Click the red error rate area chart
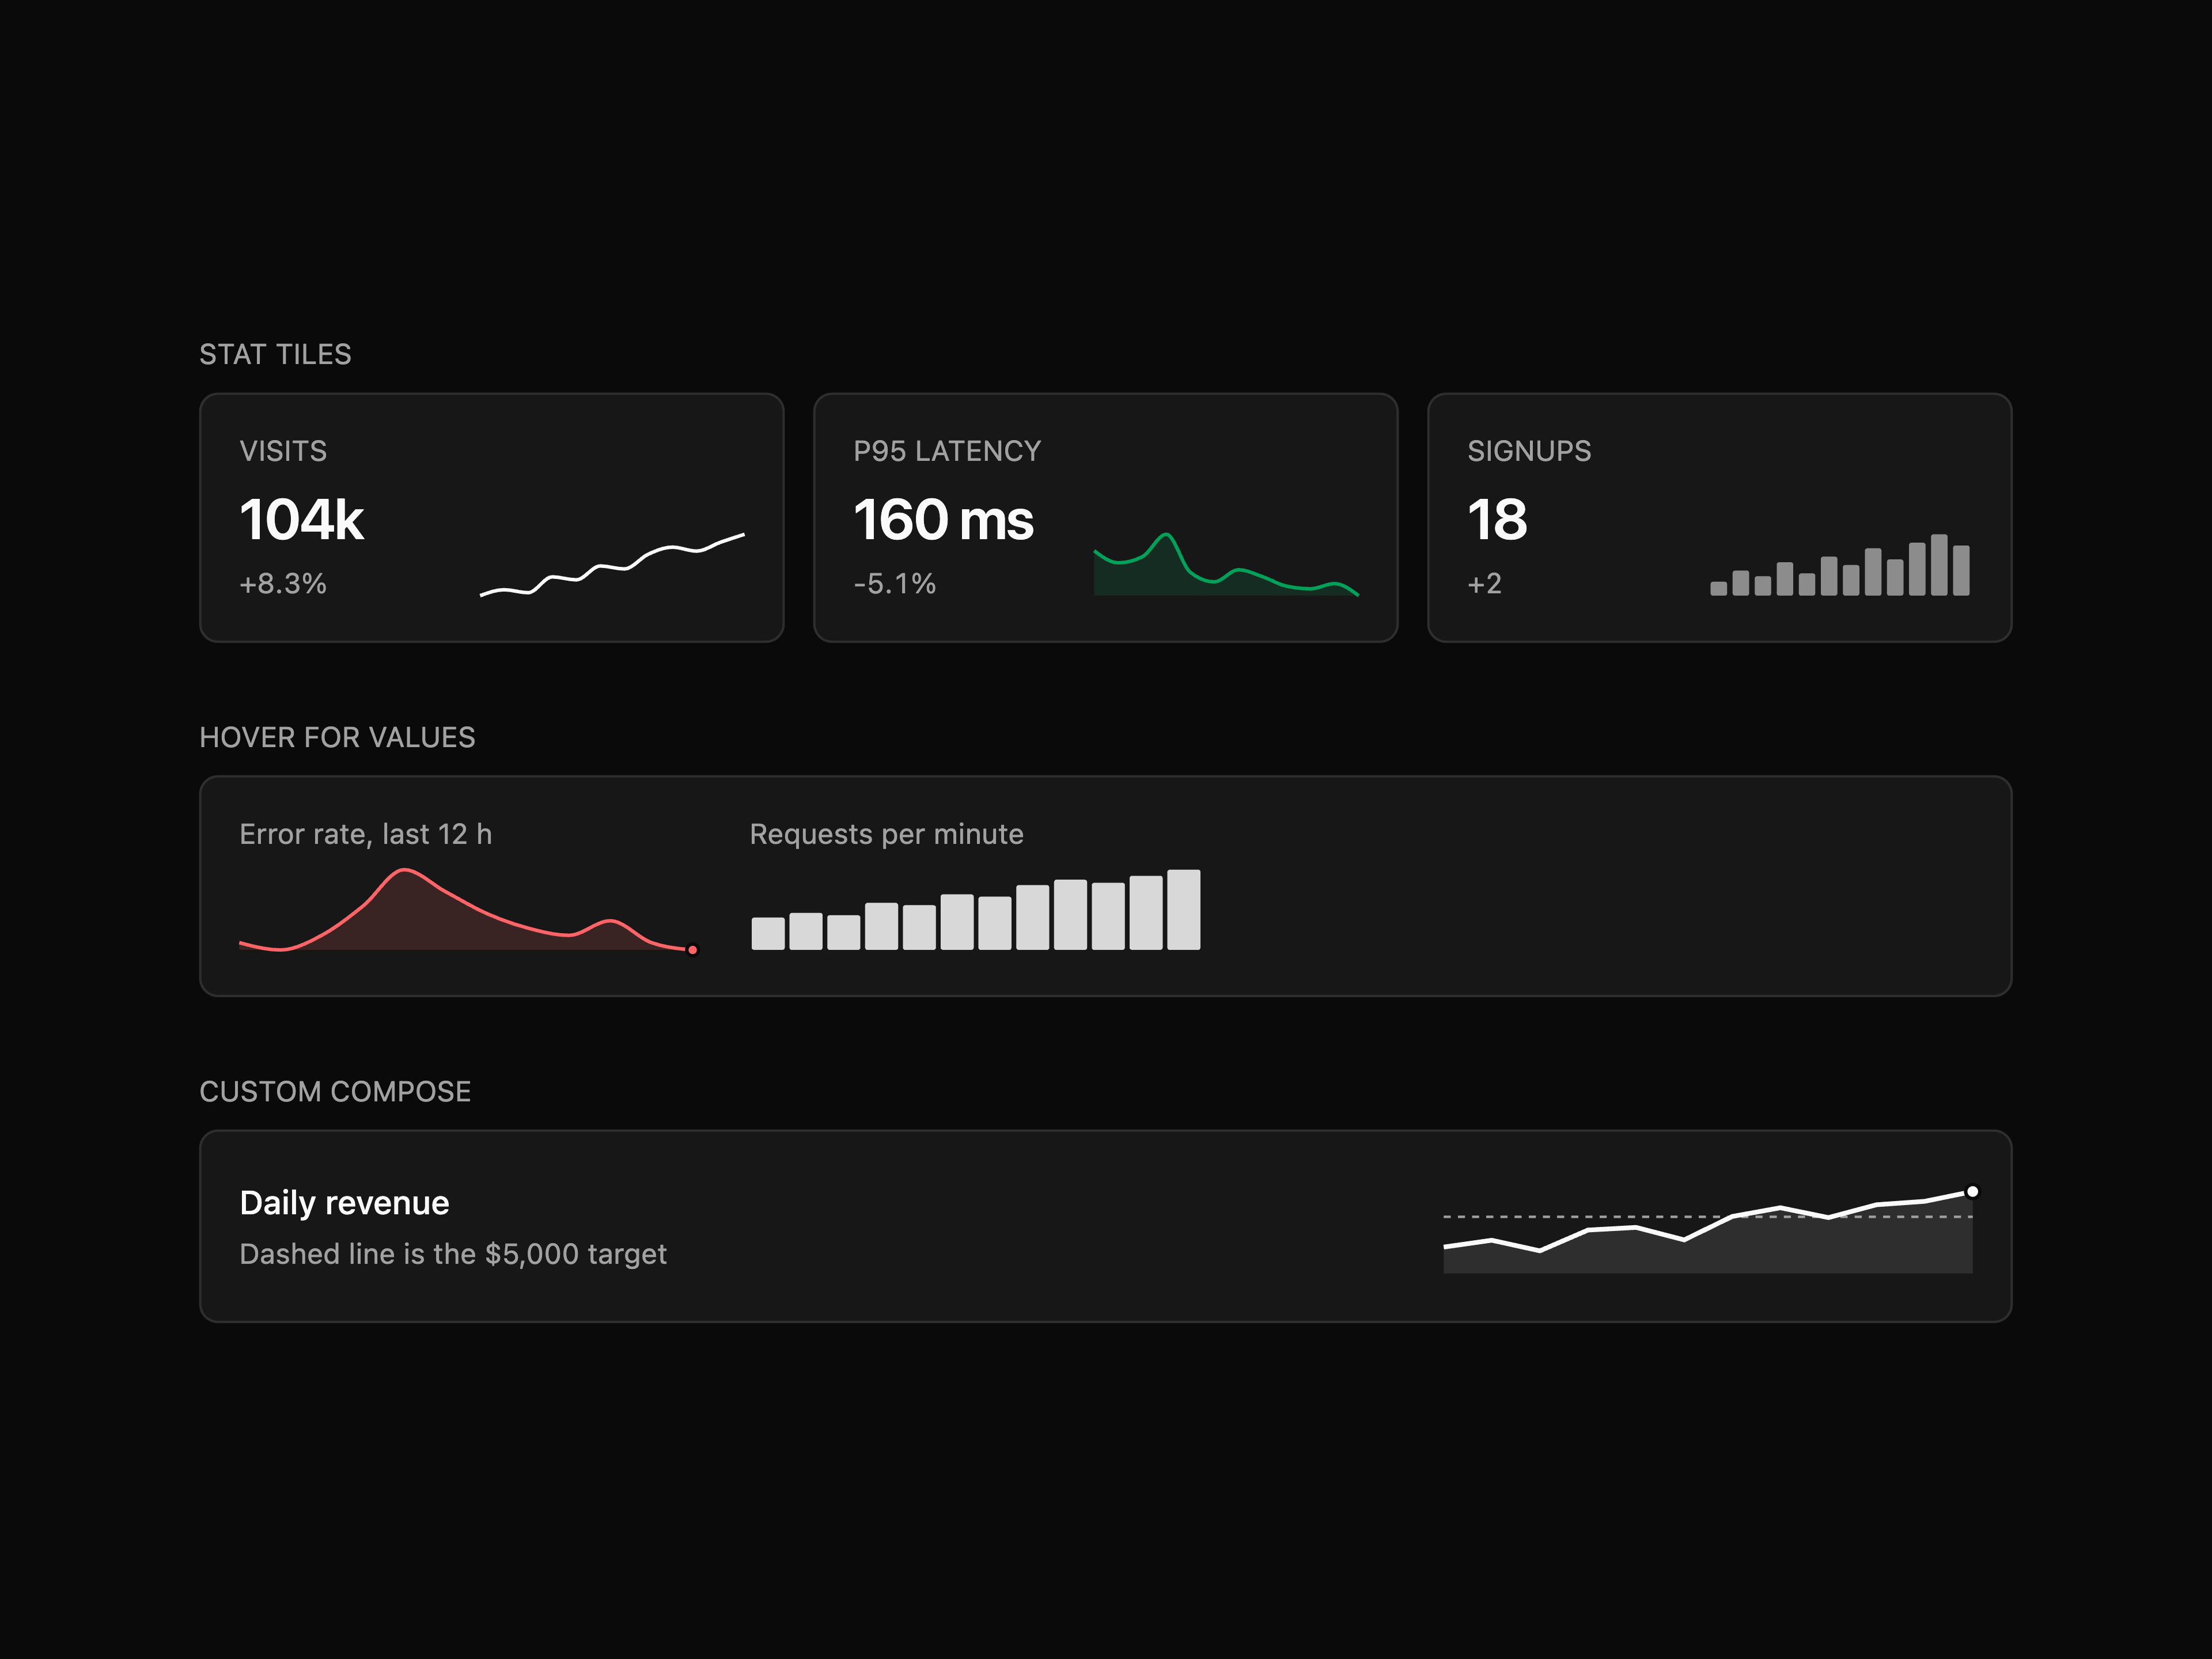The height and width of the screenshot is (1659, 2212). coord(468,909)
